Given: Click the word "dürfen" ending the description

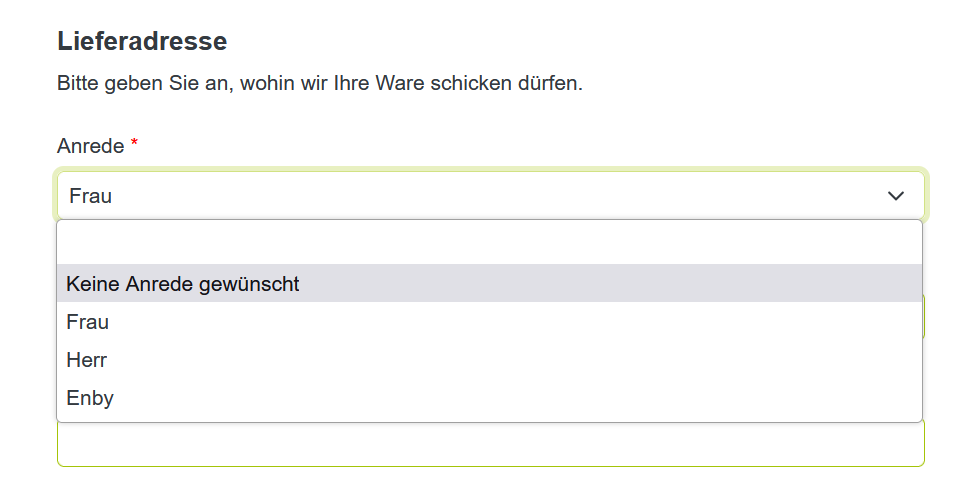Looking at the screenshot, I should tap(548, 83).
